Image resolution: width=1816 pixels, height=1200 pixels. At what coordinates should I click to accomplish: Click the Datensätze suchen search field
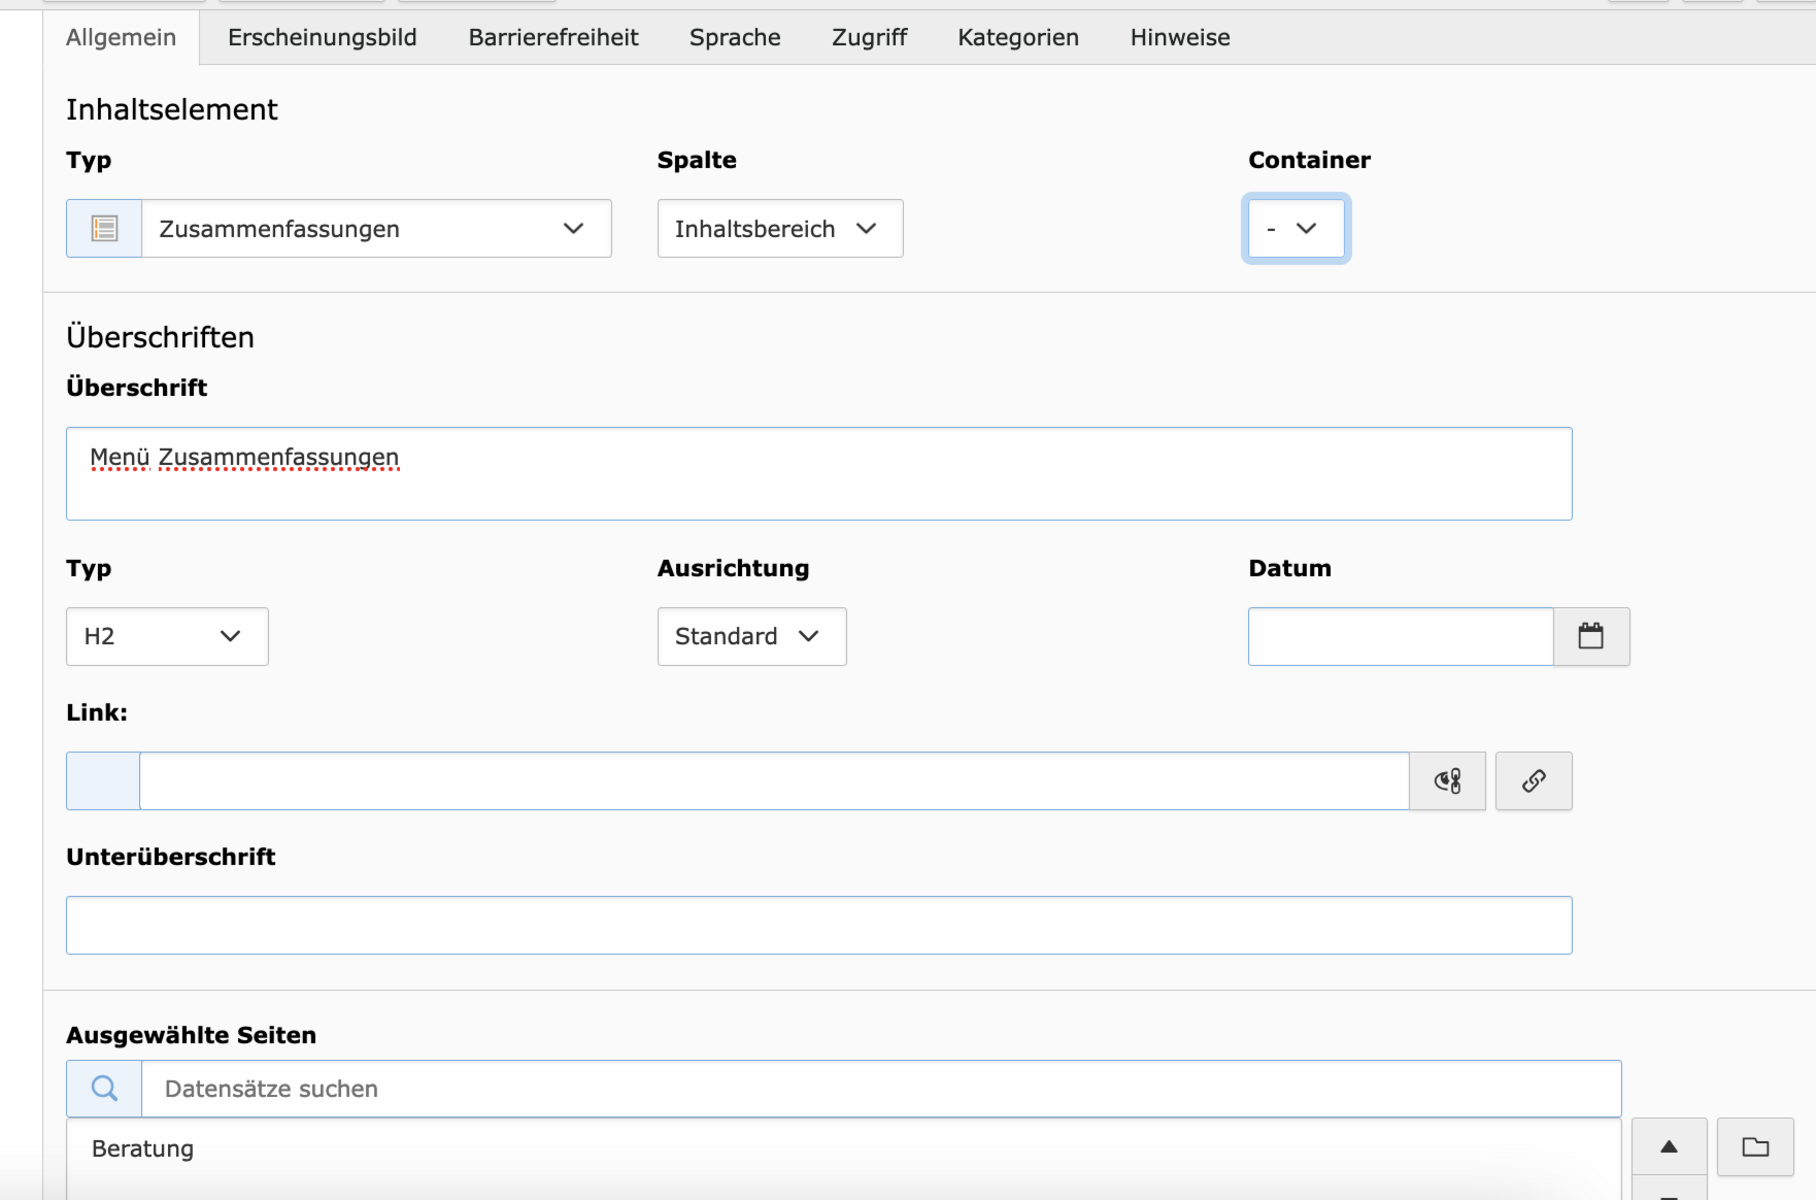[881, 1089]
